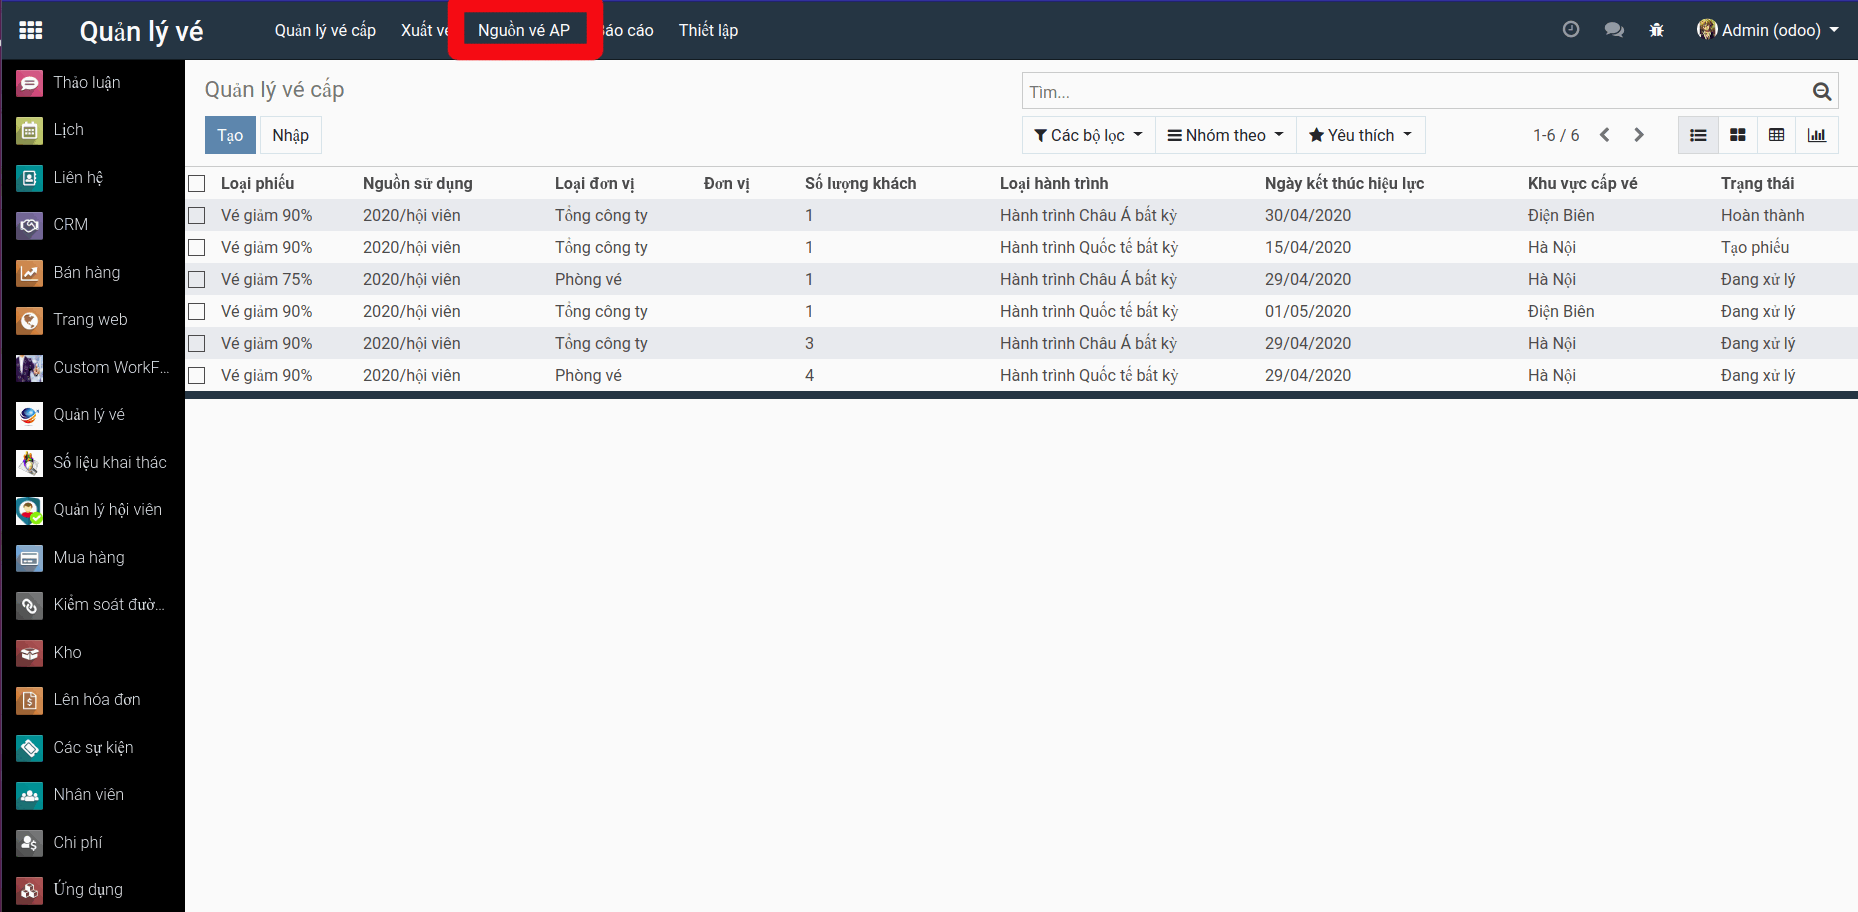
Task: Sort by Nguồn sử dụng column
Action: [x=417, y=183]
